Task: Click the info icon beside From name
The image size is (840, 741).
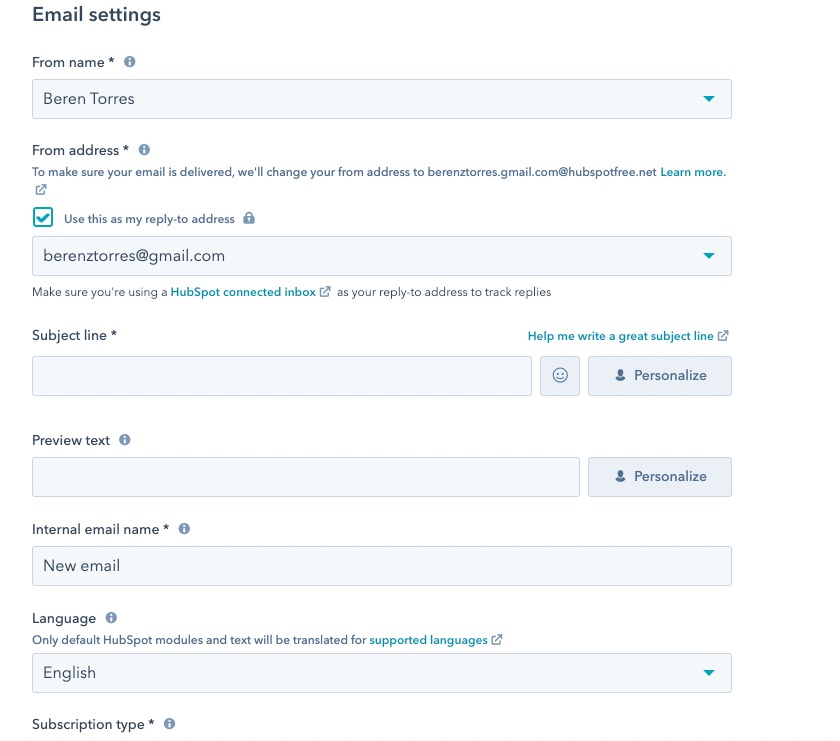Action: pos(129,62)
